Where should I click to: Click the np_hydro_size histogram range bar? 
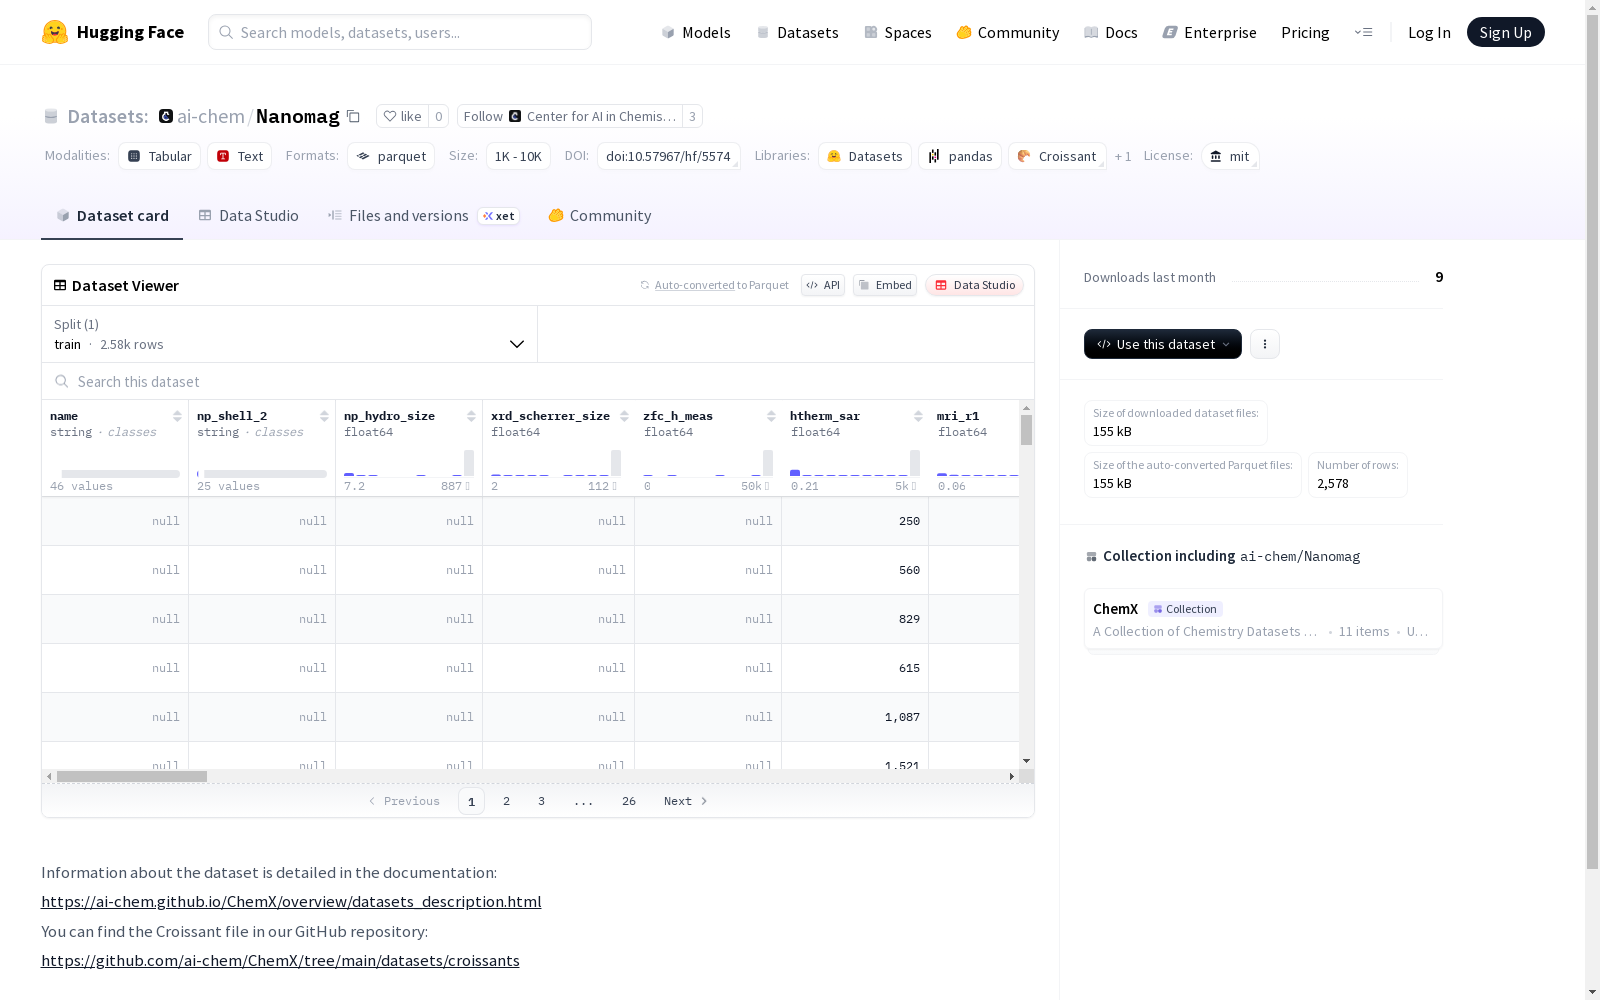coord(409,464)
